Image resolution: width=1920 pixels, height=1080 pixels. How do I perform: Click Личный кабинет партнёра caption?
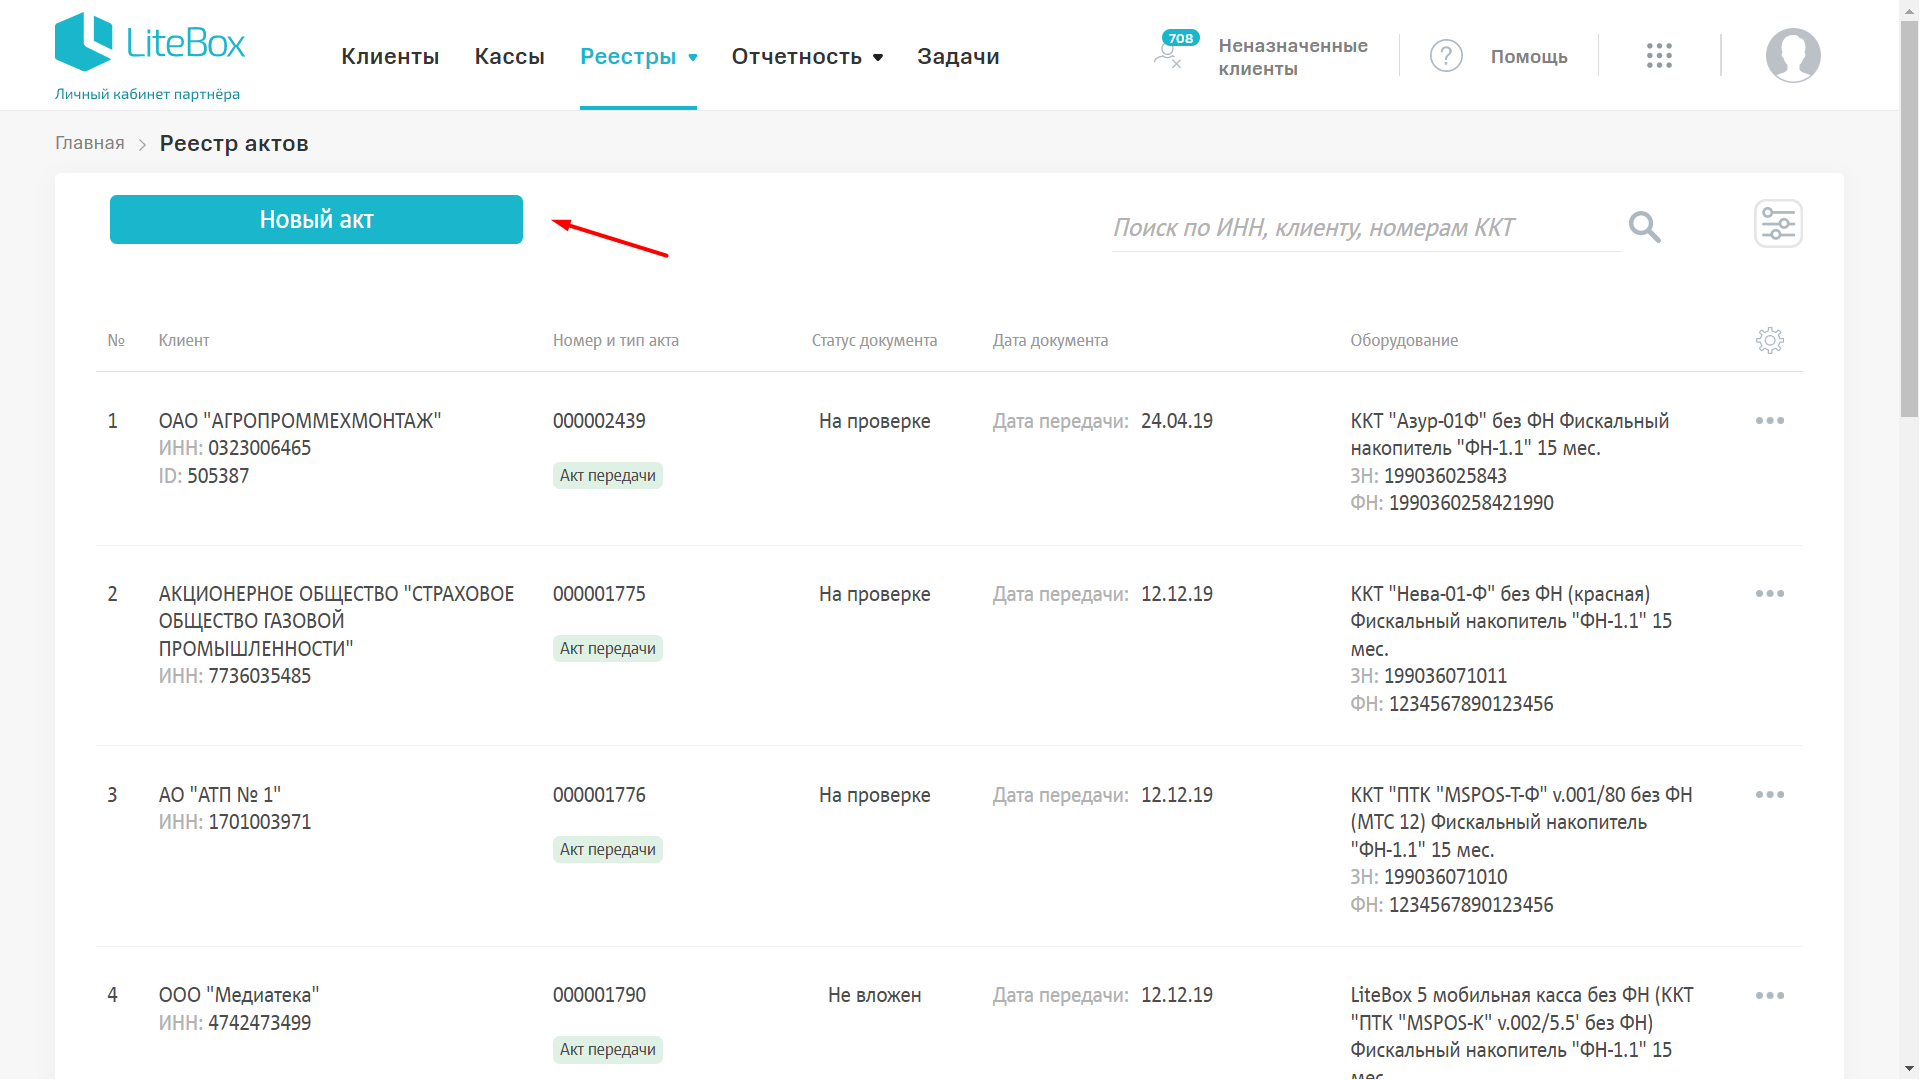(x=147, y=94)
